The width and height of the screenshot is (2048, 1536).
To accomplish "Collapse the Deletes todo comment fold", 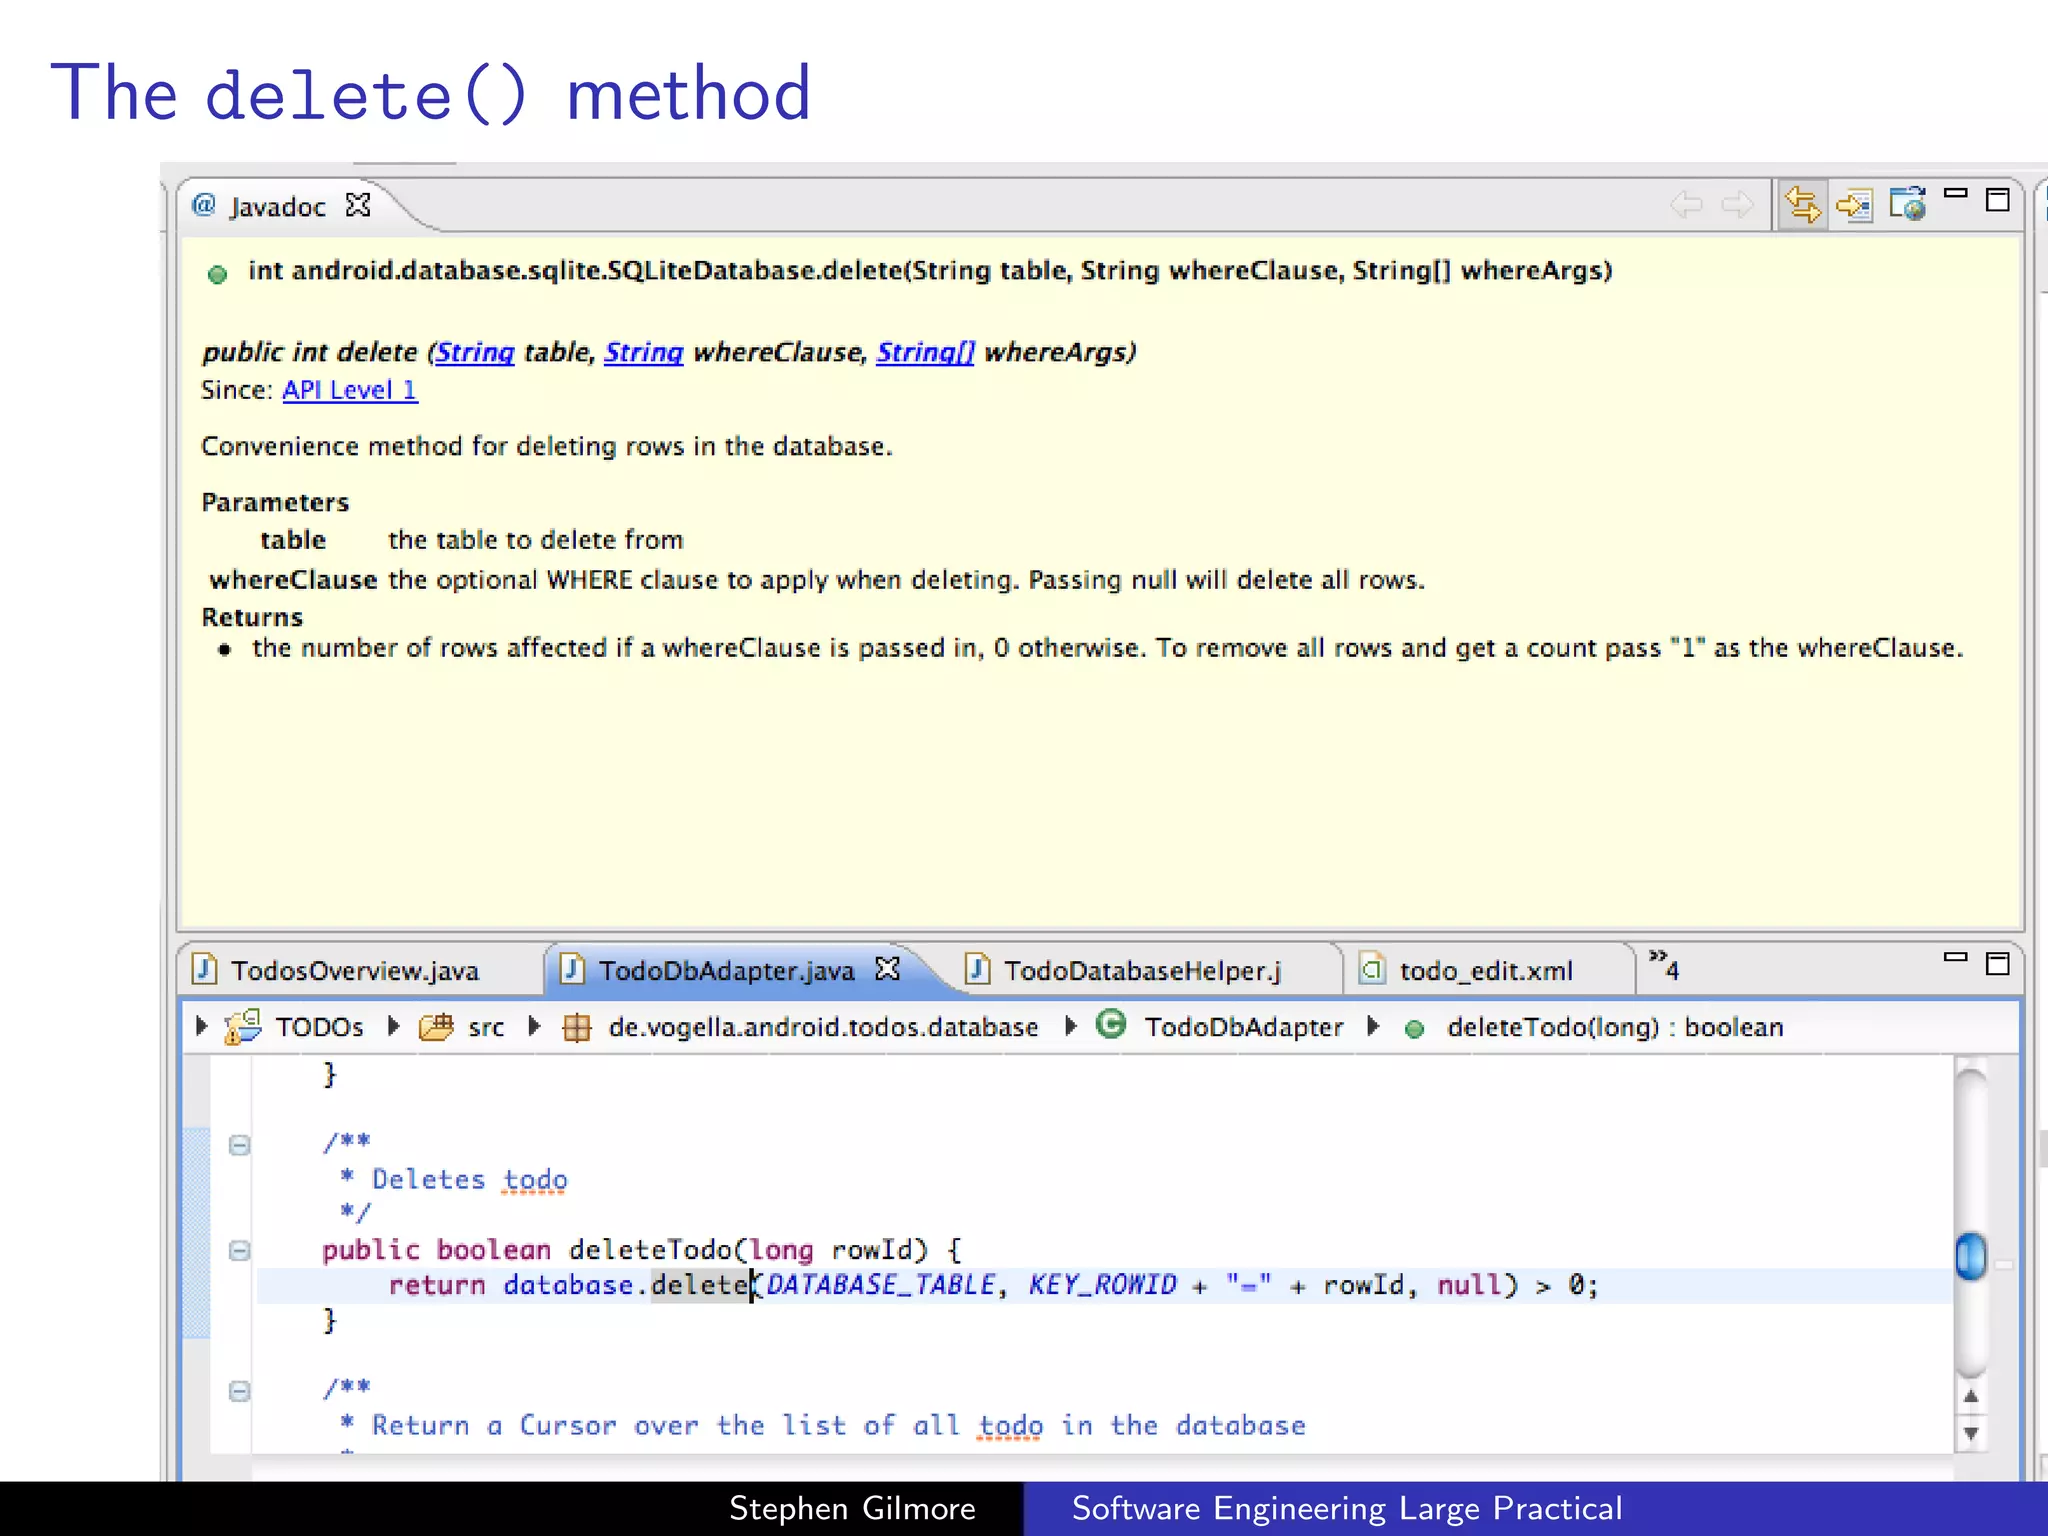I will point(239,1145).
